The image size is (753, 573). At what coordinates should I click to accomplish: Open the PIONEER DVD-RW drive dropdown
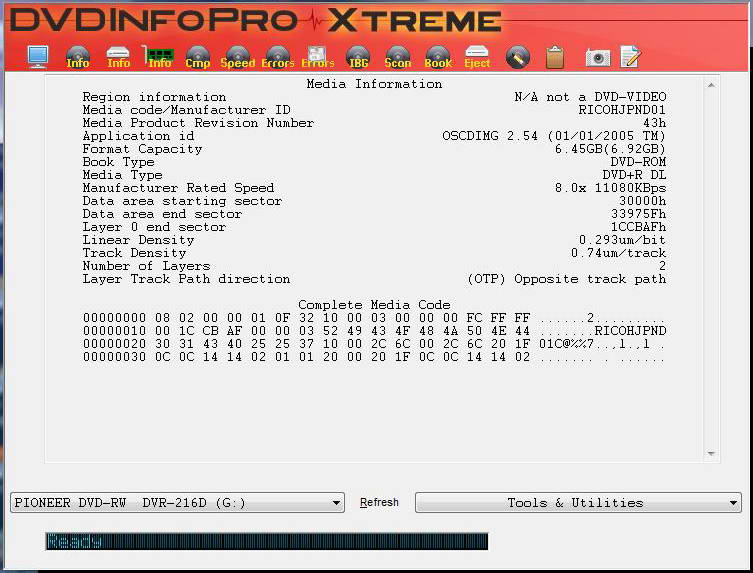177,503
